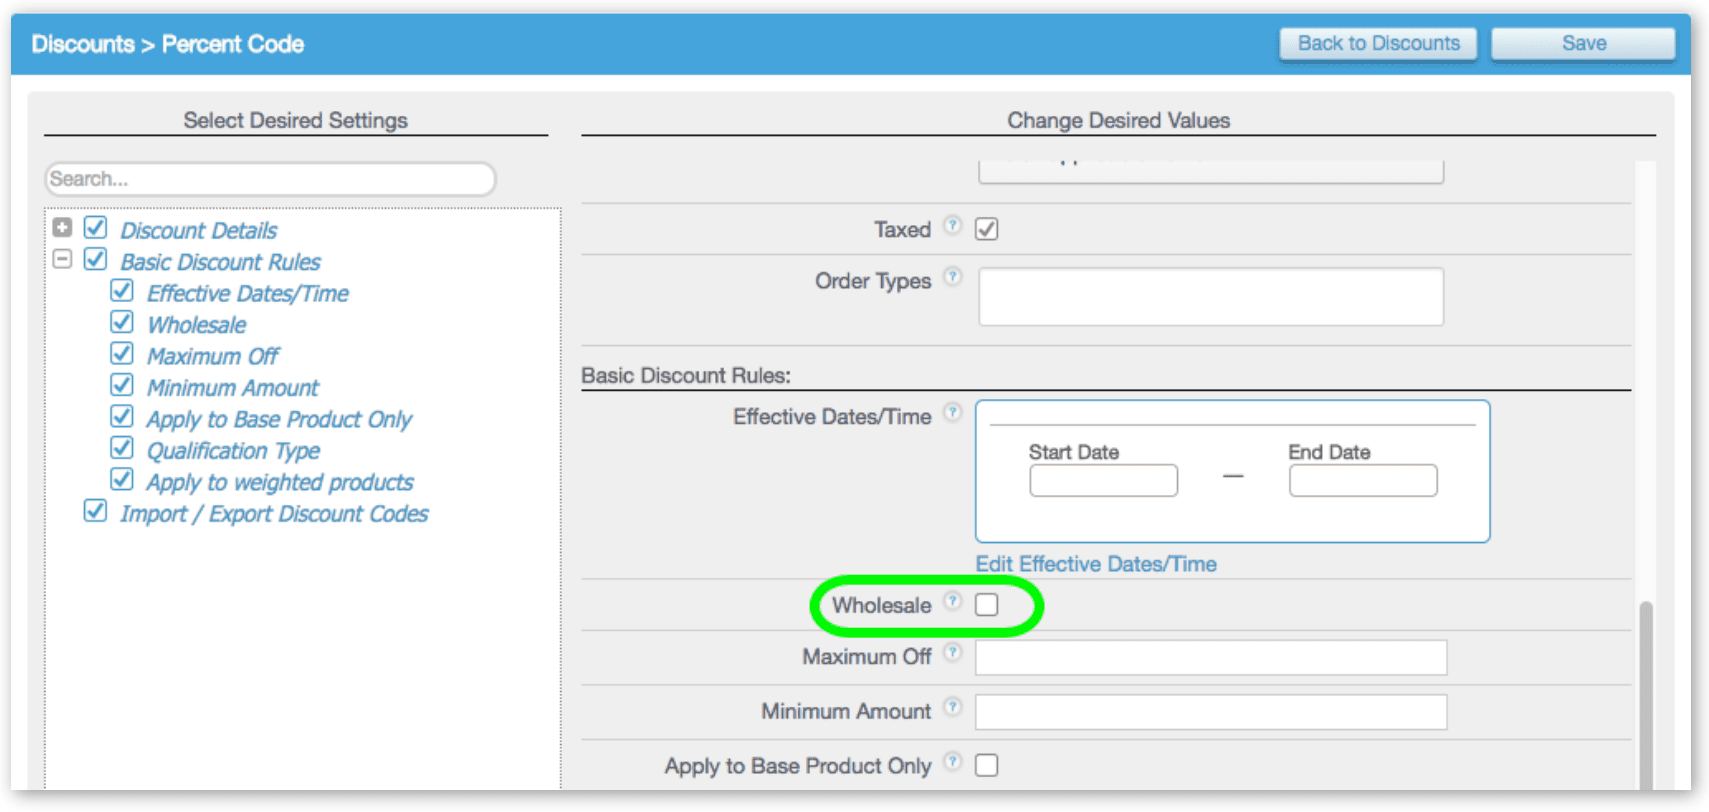The height and width of the screenshot is (812, 1709).
Task: Uncheck Apply to Base Product Only in tree
Action: (121, 416)
